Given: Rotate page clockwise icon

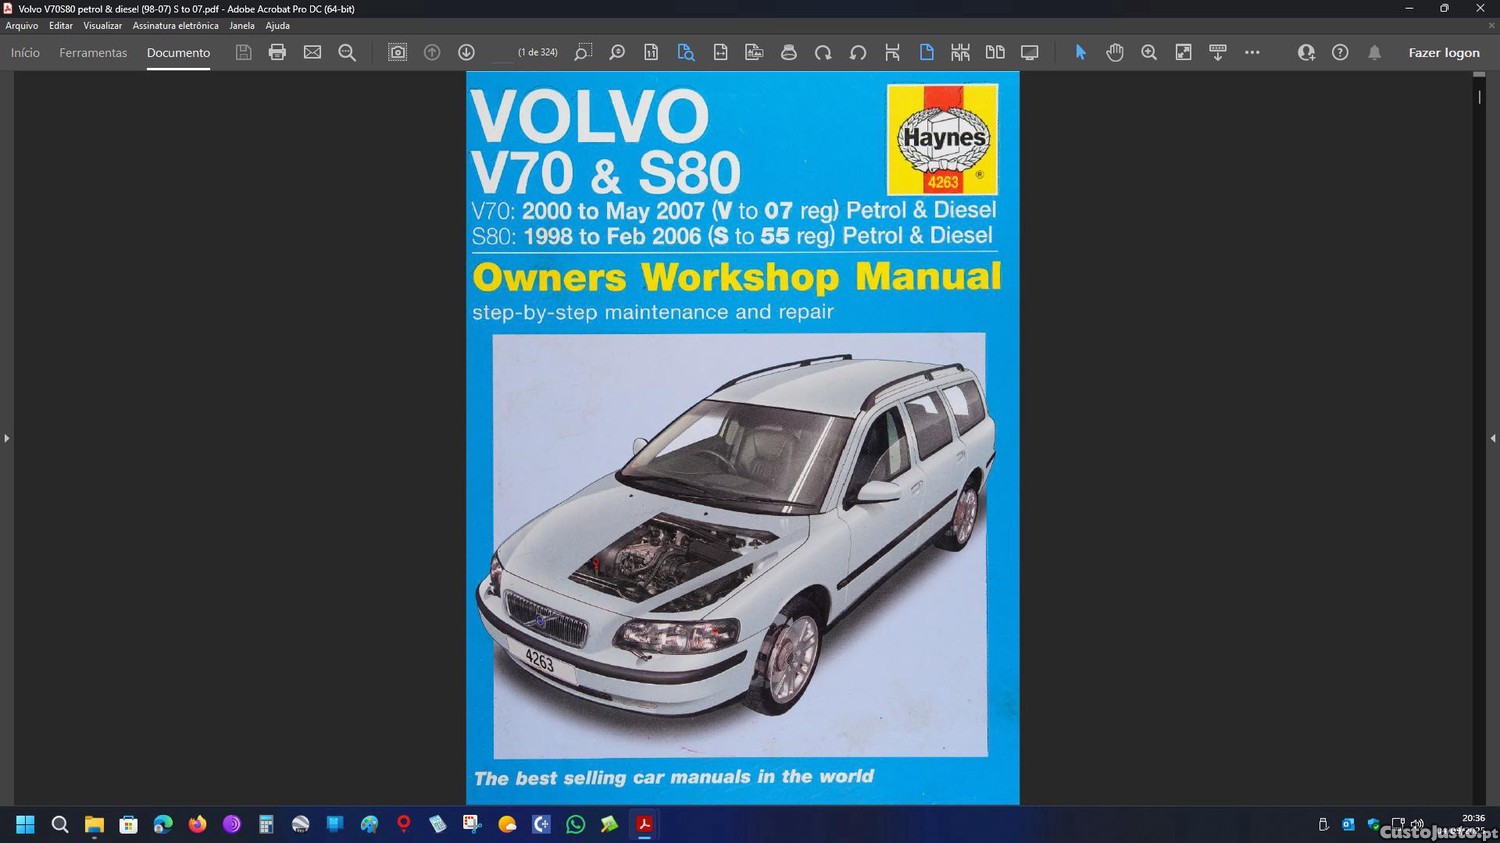Looking at the screenshot, I should point(823,53).
